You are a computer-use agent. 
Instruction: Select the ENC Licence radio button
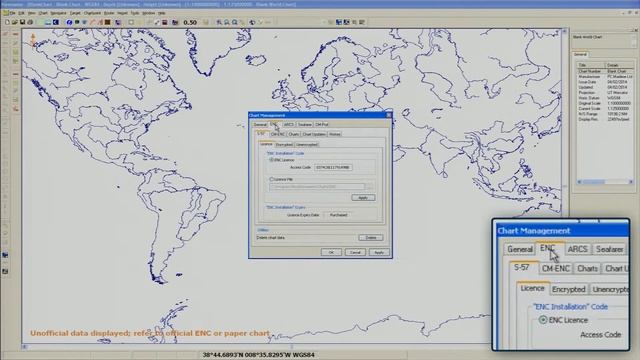coord(271,160)
